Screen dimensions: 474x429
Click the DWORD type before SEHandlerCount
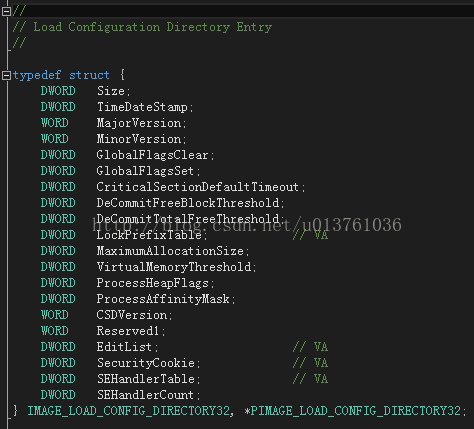pos(58,395)
